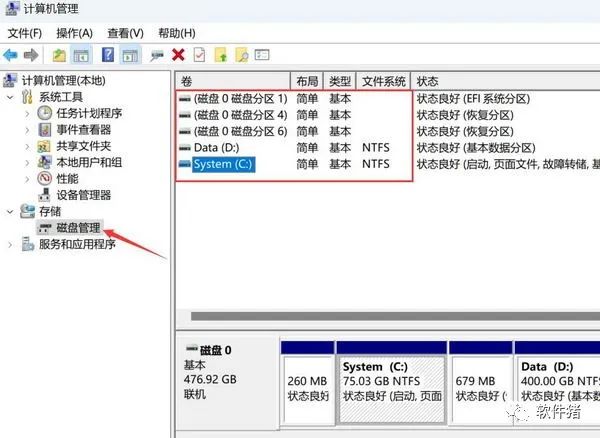The image size is (600, 438).
Task: Click the Forward arrow toolbar icon
Action: pyautogui.click(x=31, y=55)
